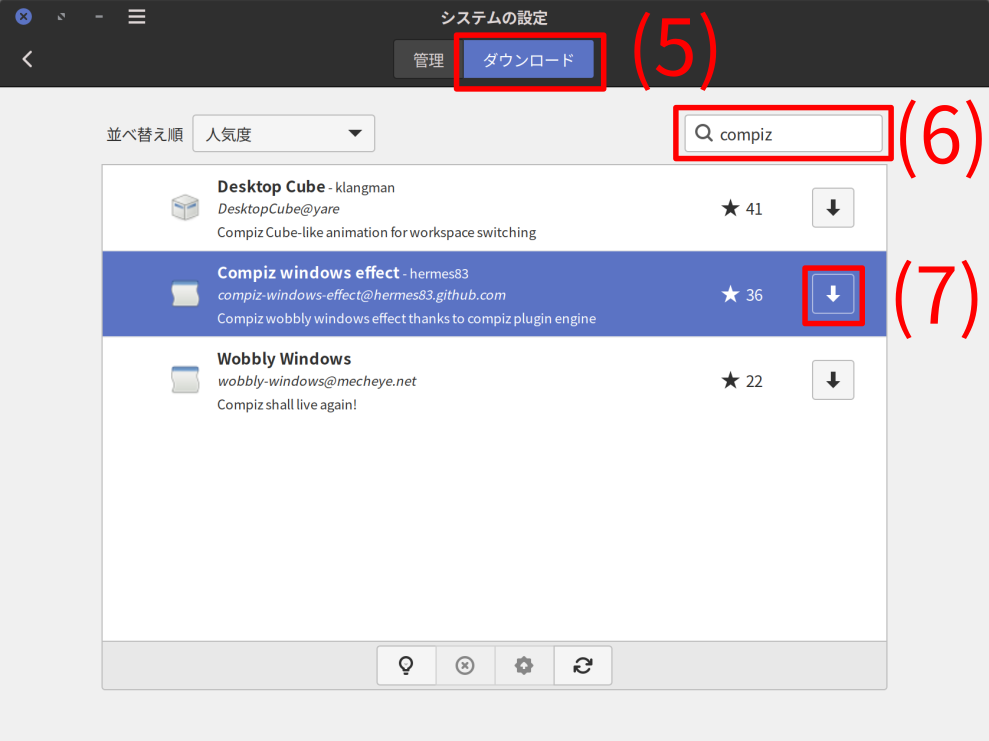Download the Desktop Cube extension

(832, 208)
